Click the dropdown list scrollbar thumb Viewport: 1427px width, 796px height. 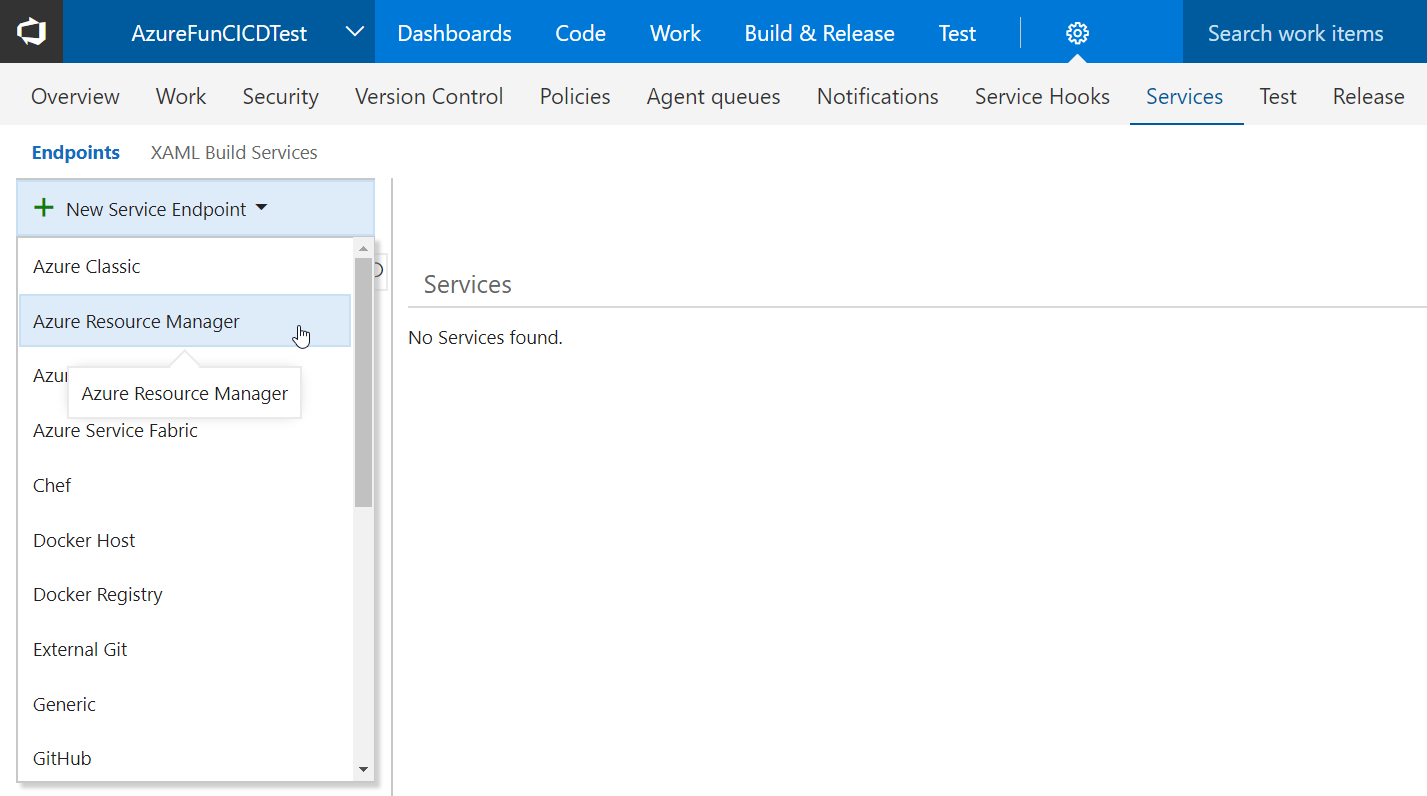point(363,382)
